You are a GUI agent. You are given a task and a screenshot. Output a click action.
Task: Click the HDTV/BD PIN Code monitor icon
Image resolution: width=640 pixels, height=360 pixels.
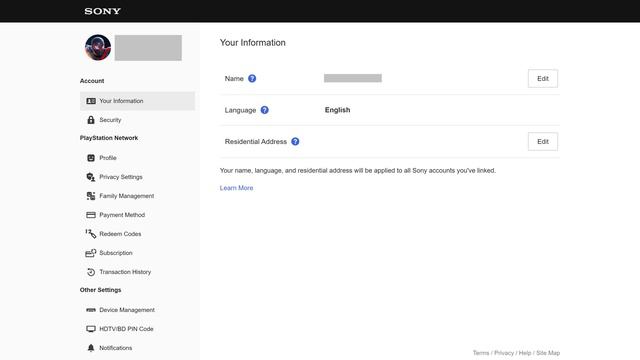click(x=91, y=329)
